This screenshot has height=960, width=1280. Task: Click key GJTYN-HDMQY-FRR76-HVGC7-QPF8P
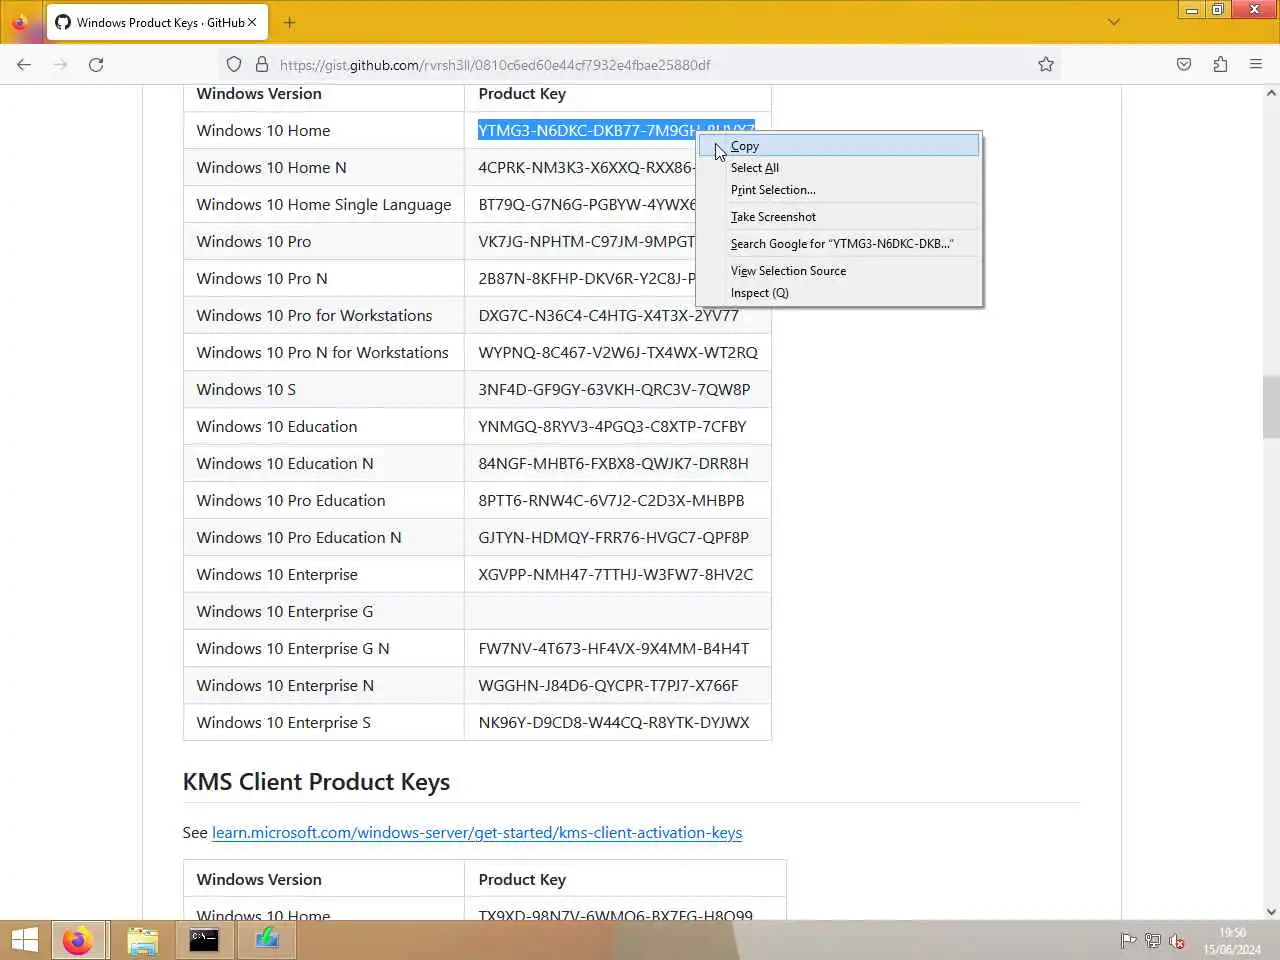613,537
